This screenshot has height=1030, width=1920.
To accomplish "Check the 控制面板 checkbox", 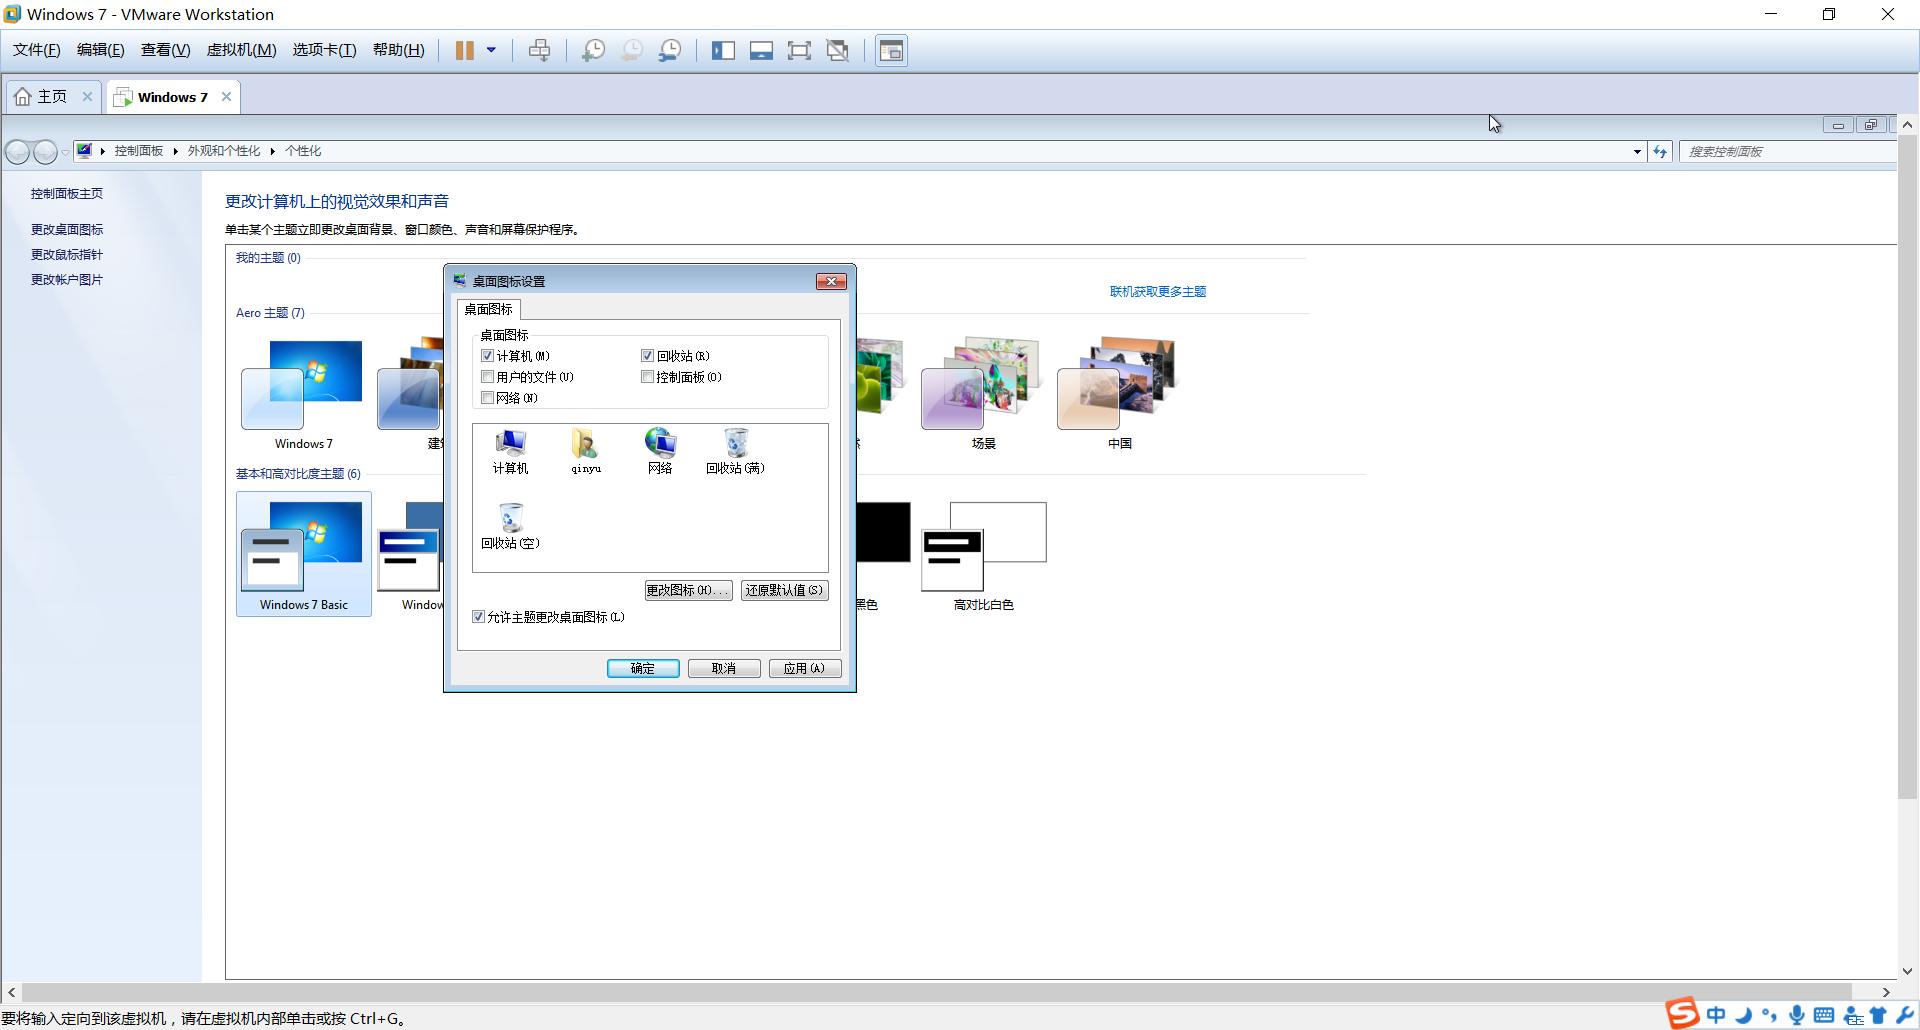I will tap(648, 377).
